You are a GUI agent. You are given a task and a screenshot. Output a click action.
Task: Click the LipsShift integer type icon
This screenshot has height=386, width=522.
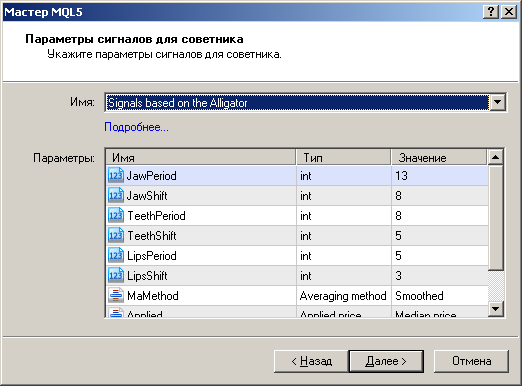(x=116, y=276)
